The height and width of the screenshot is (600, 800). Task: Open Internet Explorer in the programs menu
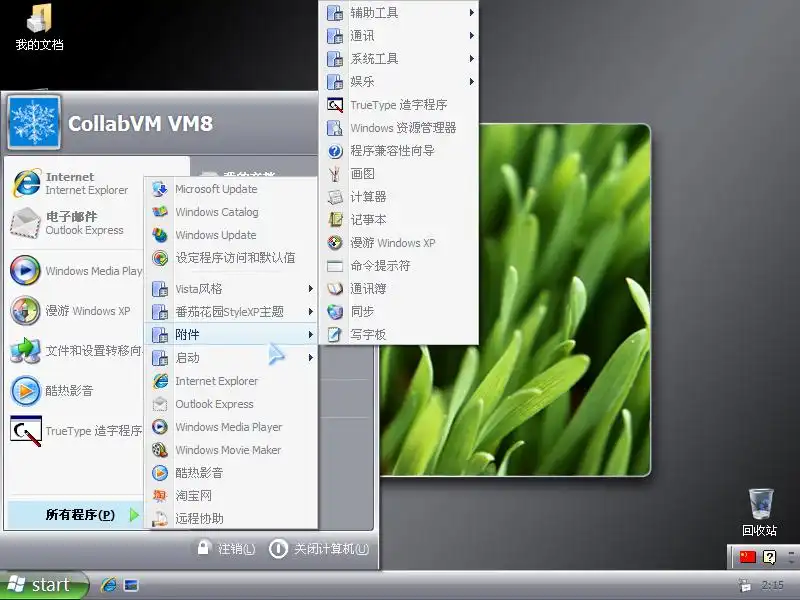click(231, 381)
